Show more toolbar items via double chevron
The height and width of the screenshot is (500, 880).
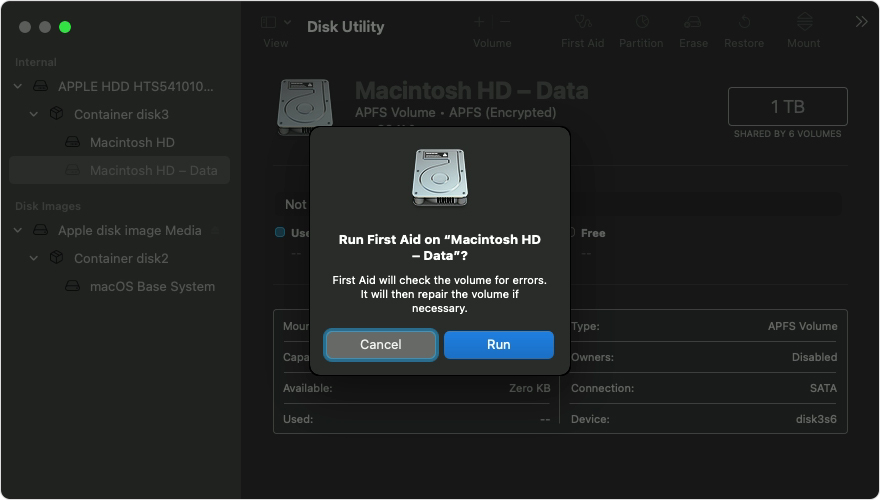coord(861,22)
